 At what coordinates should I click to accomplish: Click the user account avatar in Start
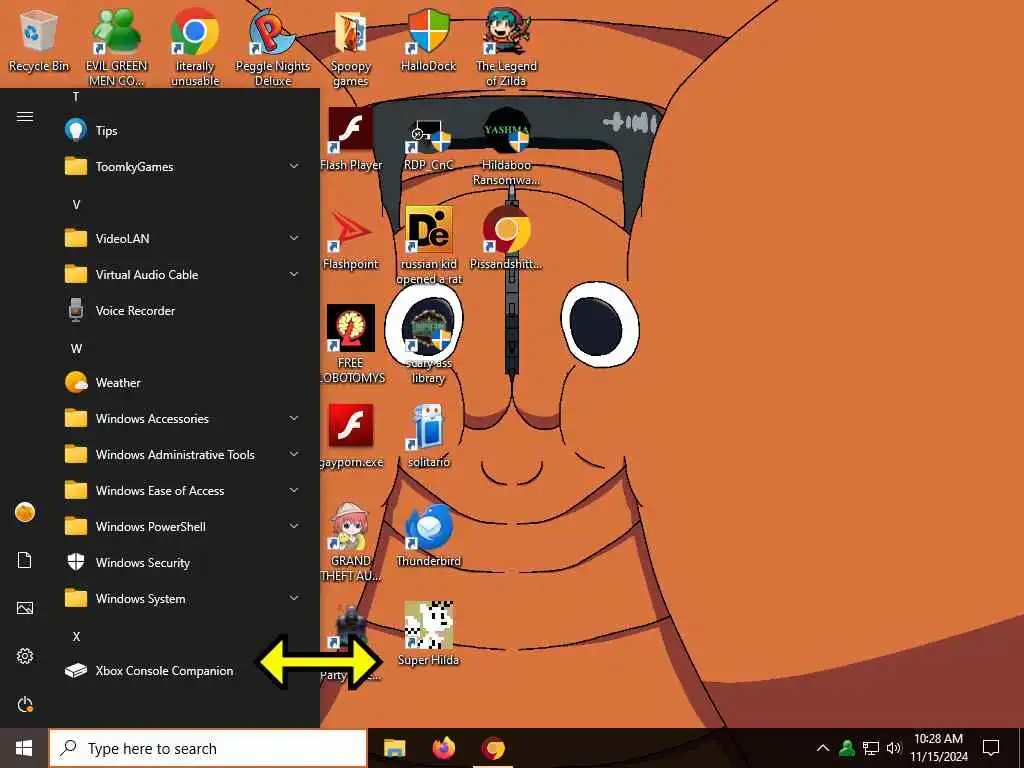(25, 512)
